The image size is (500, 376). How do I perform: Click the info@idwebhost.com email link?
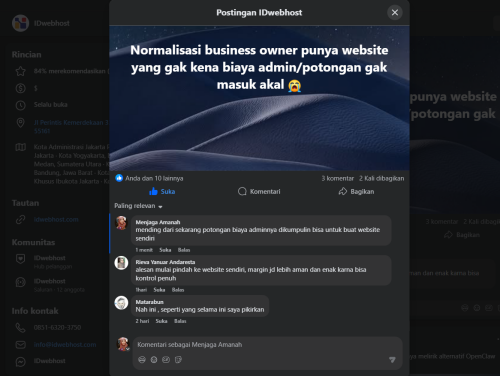click(x=65, y=345)
